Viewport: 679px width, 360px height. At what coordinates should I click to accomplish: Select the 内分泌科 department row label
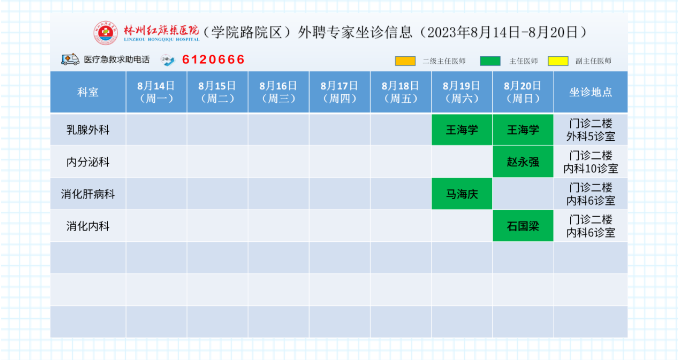coord(88,162)
